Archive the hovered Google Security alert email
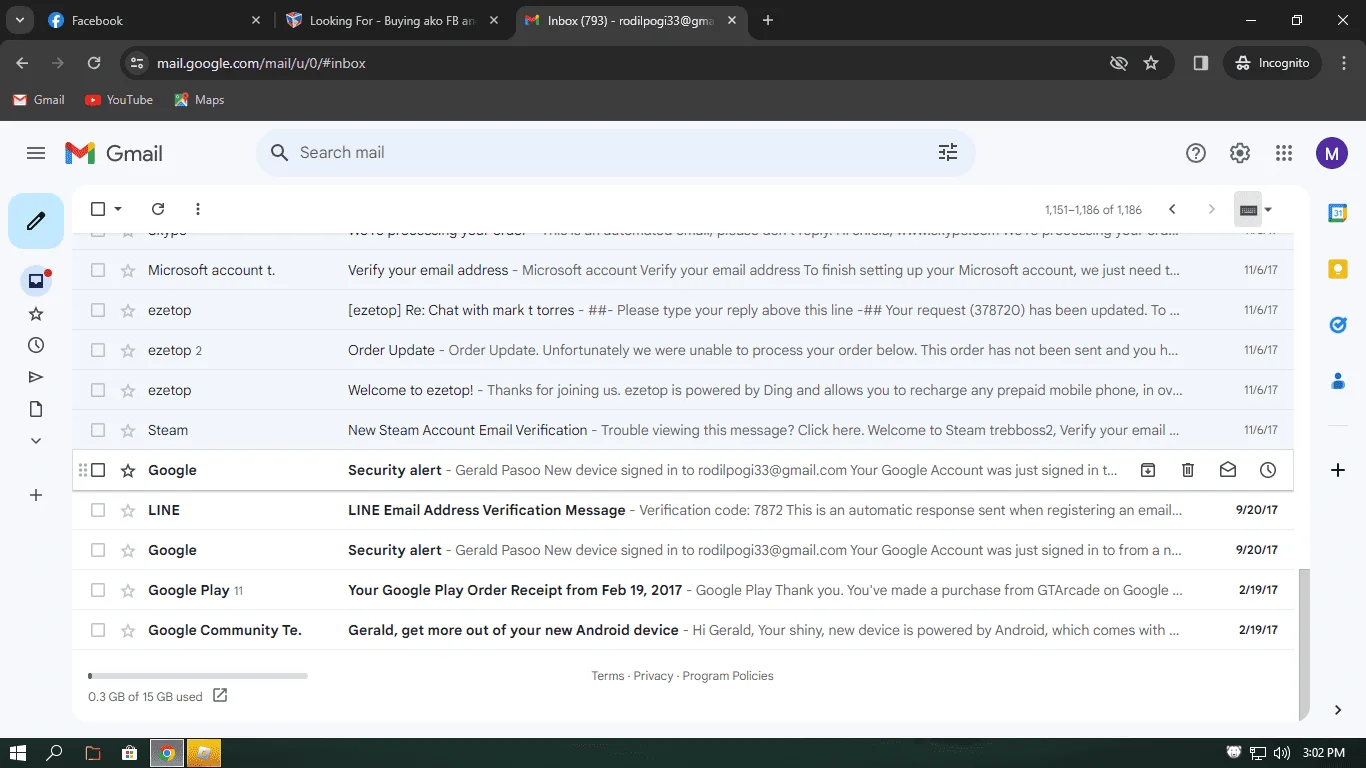 coord(1148,470)
